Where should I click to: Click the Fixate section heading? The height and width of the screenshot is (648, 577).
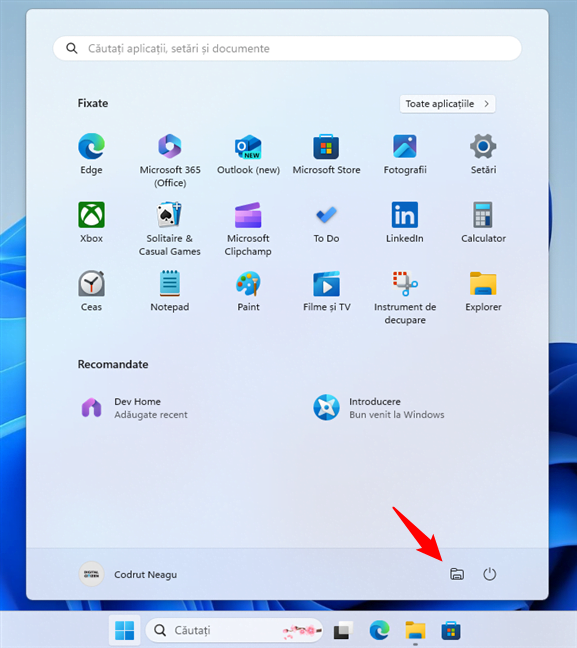tap(93, 103)
